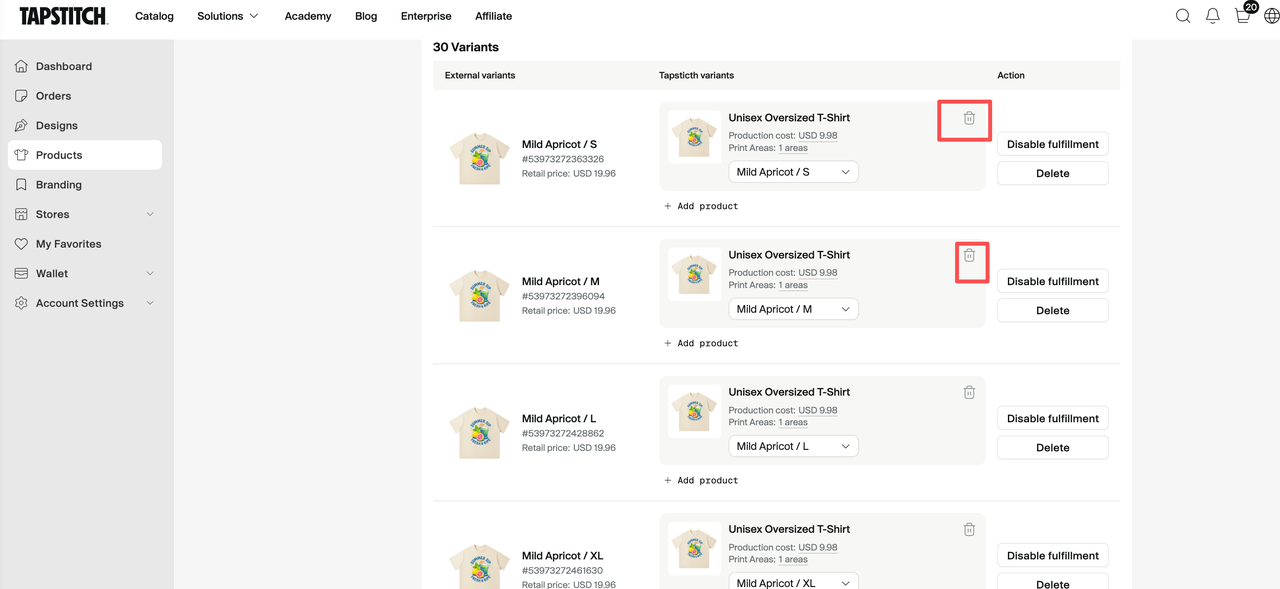The image size is (1280, 589).
Task: Open notifications bell icon
Action: (1212, 16)
